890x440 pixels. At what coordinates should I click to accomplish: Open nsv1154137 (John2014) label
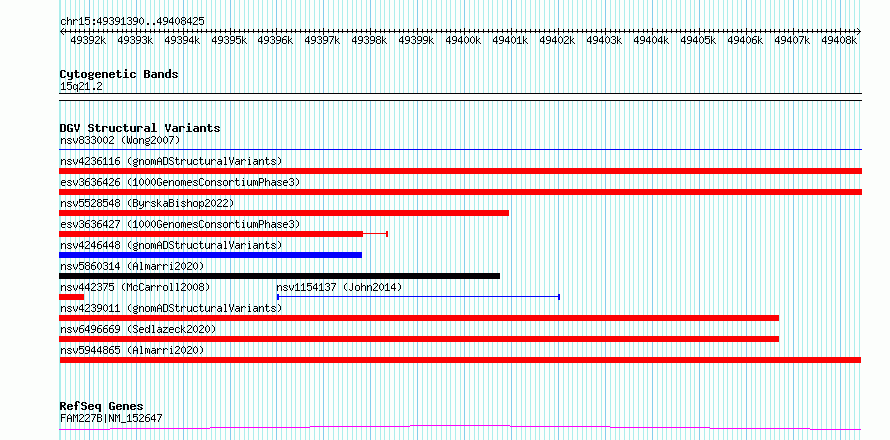coord(339,287)
